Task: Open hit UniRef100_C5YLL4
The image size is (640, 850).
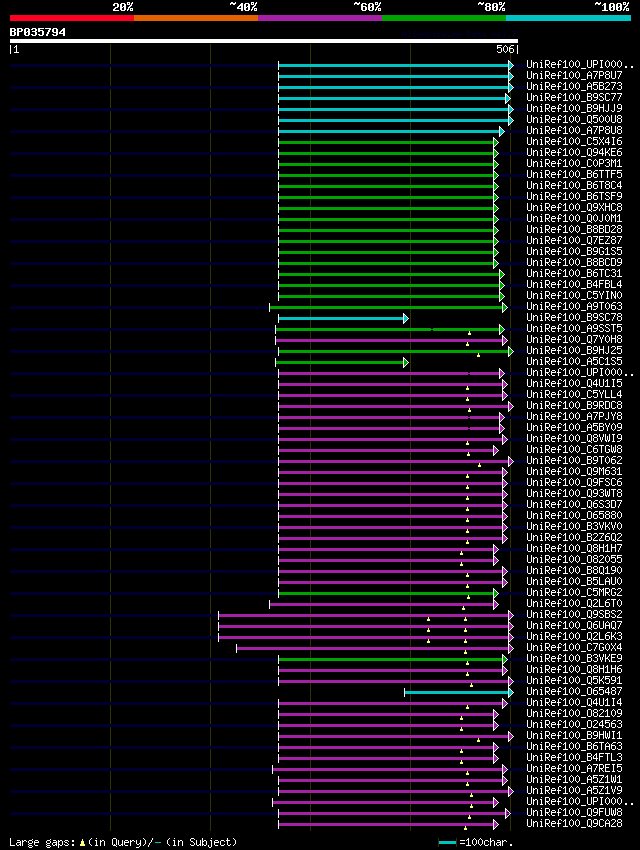Action: [574, 394]
